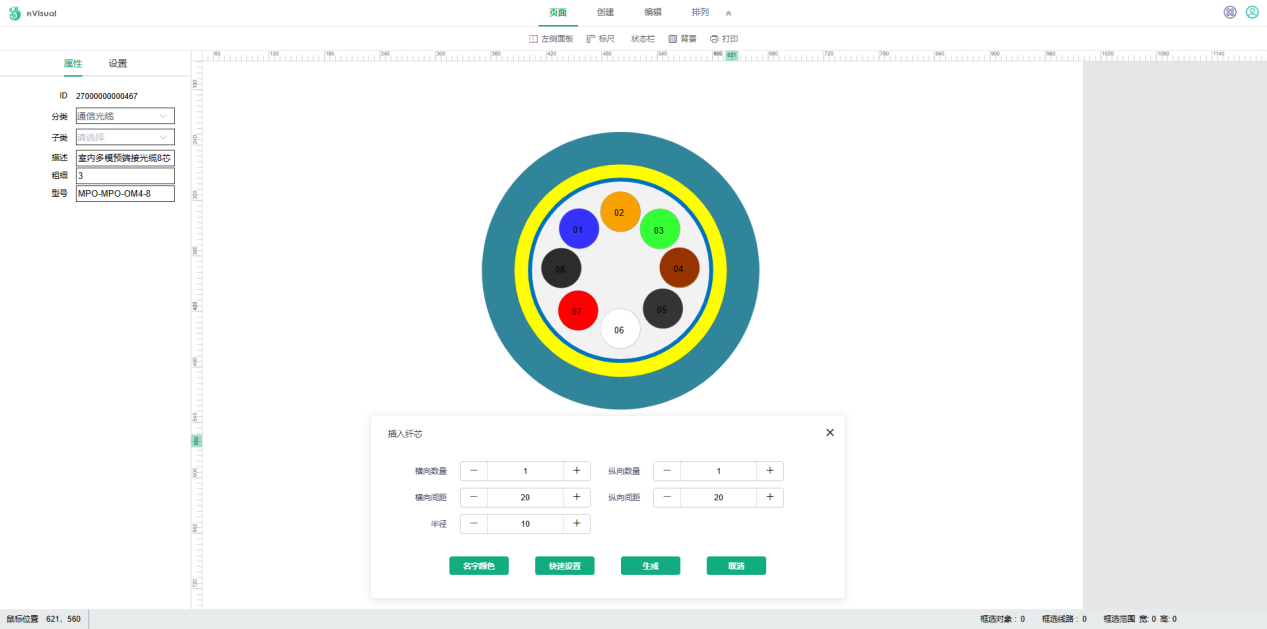Select orange fiber core 02

click(619, 212)
